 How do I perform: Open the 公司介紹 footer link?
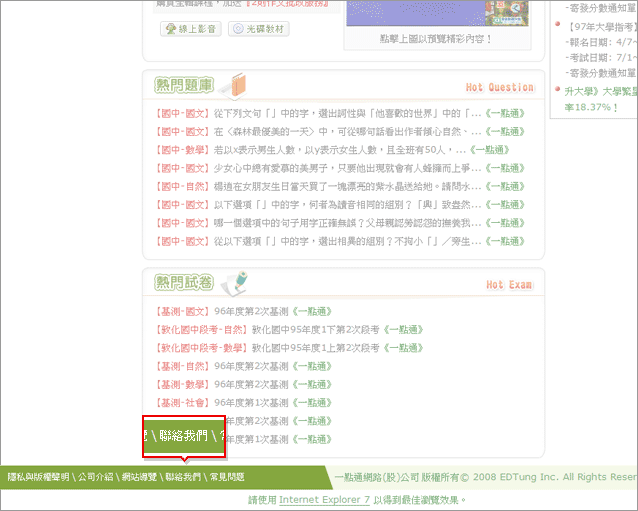tap(96, 478)
